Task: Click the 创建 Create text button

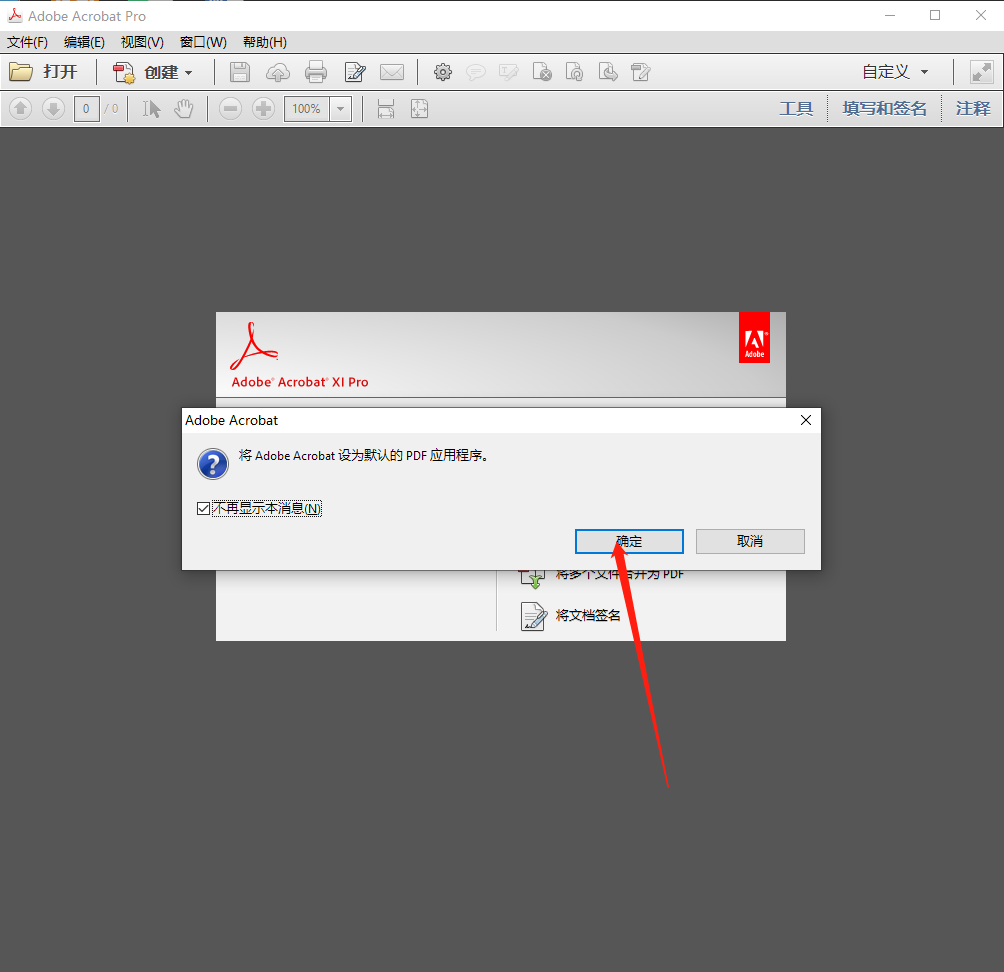Action: click(x=161, y=72)
